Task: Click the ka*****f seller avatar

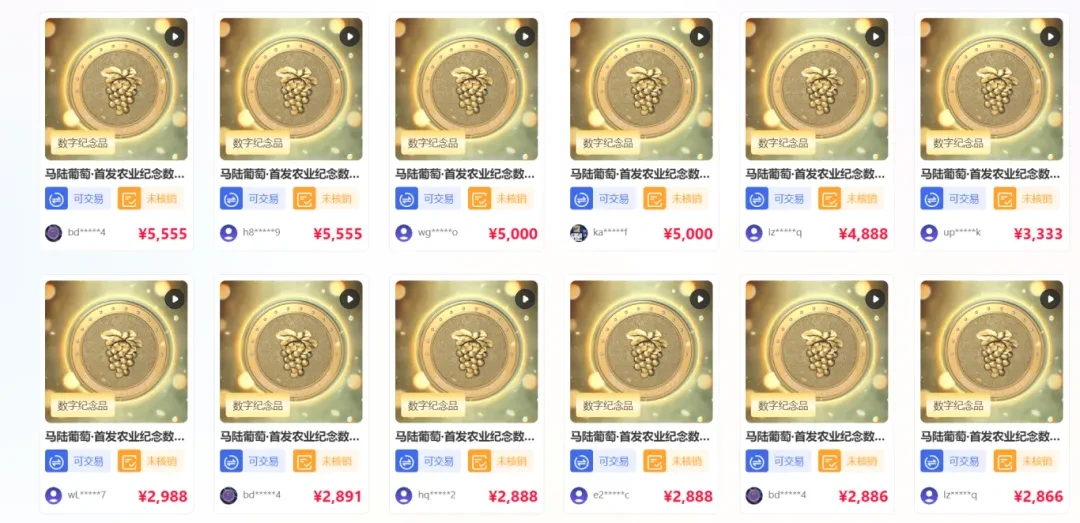Action: click(x=579, y=233)
